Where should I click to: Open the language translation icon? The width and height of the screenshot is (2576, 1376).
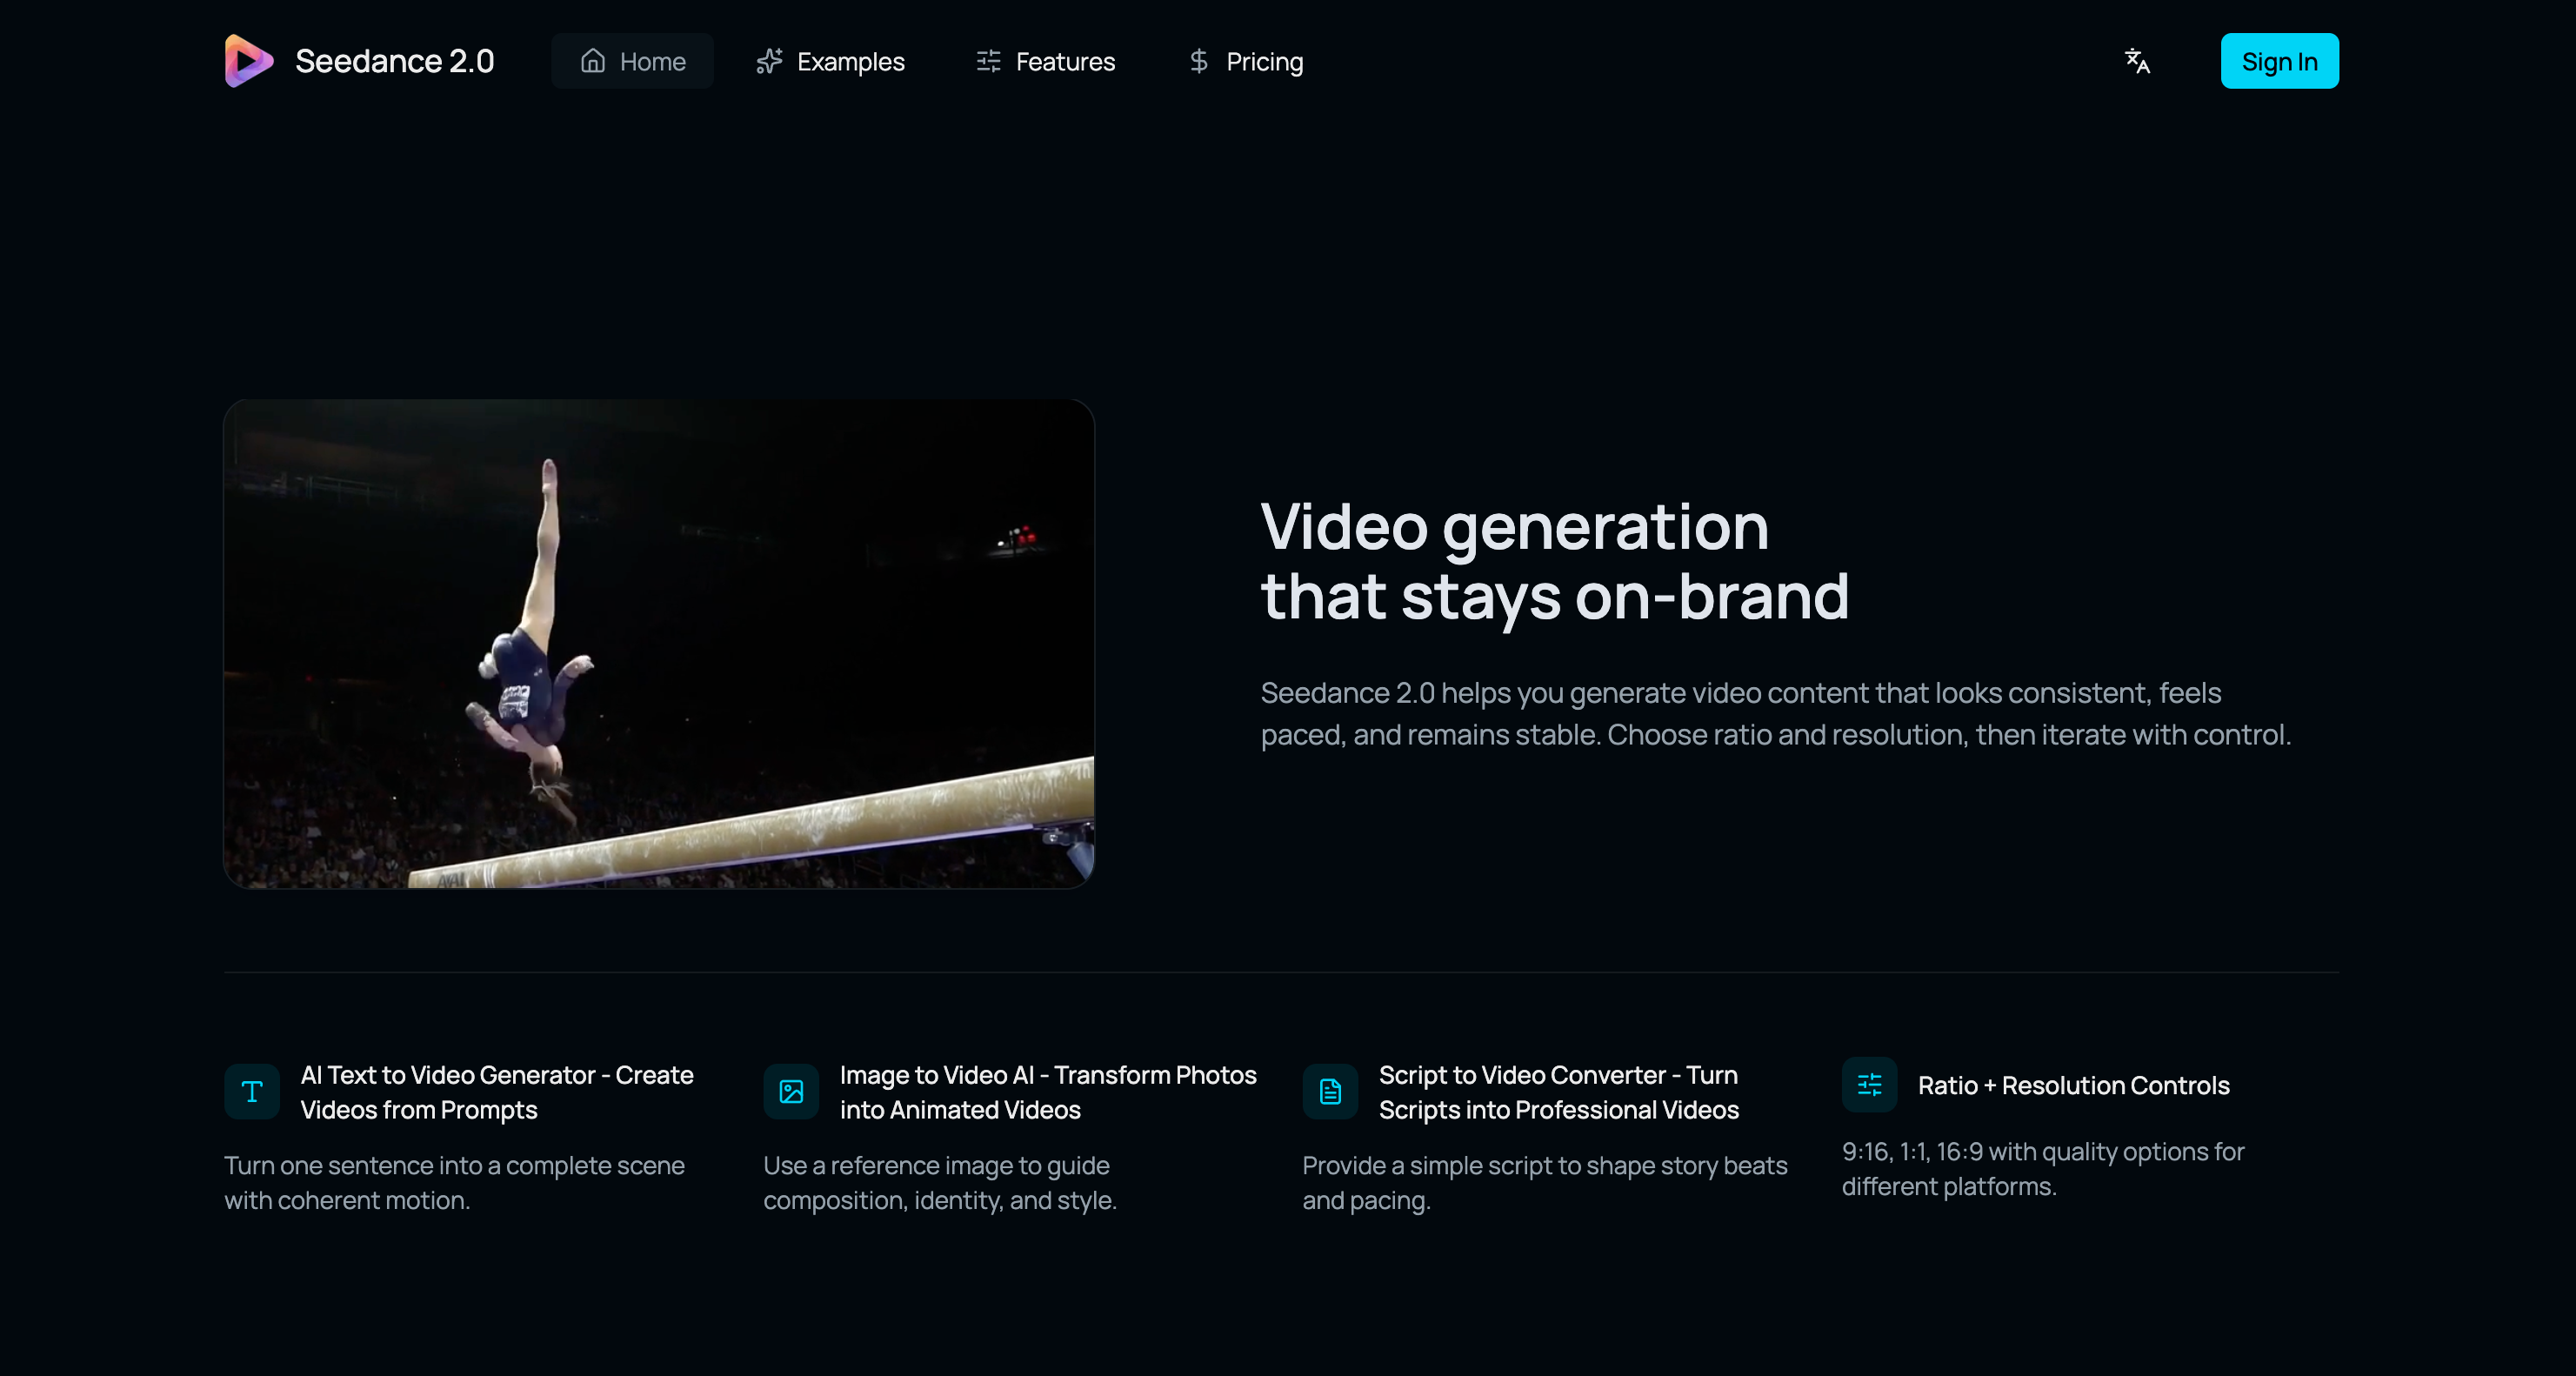point(2138,61)
